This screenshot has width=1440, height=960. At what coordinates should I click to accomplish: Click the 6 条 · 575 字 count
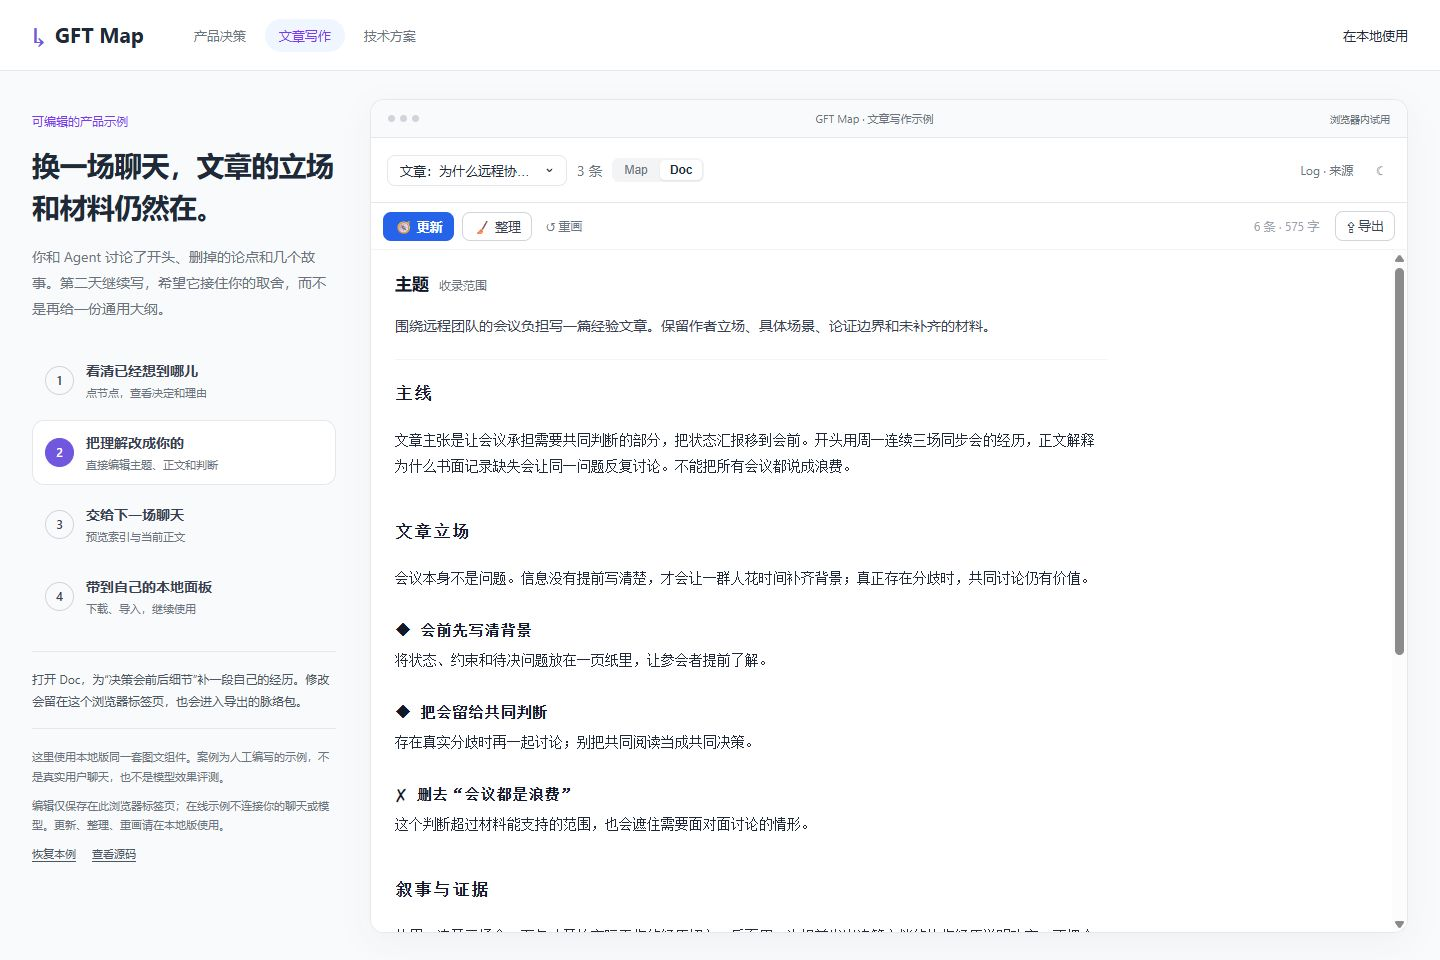click(x=1286, y=227)
